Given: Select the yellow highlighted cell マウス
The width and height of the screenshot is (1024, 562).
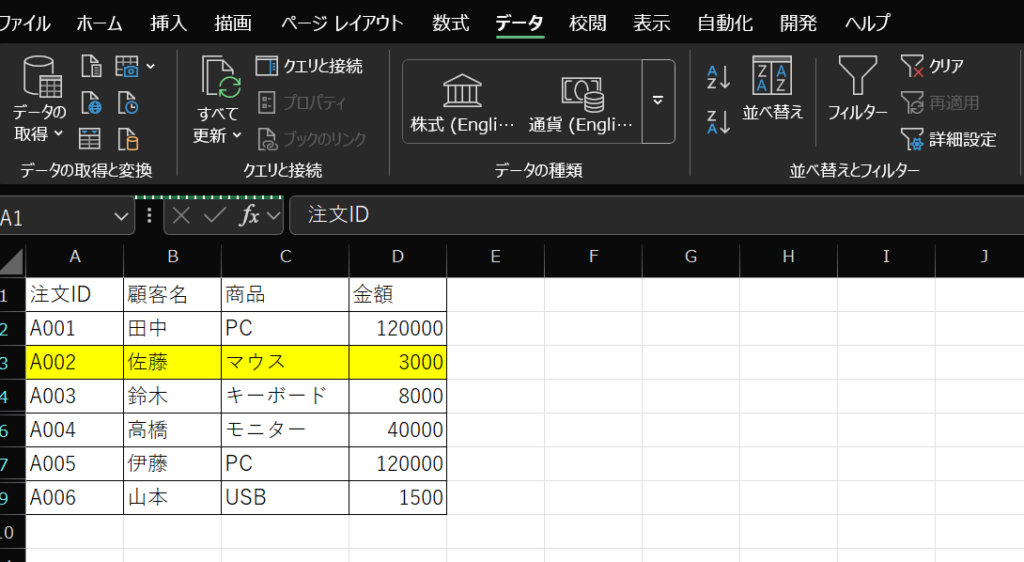Looking at the screenshot, I should pyautogui.click(x=284, y=362).
